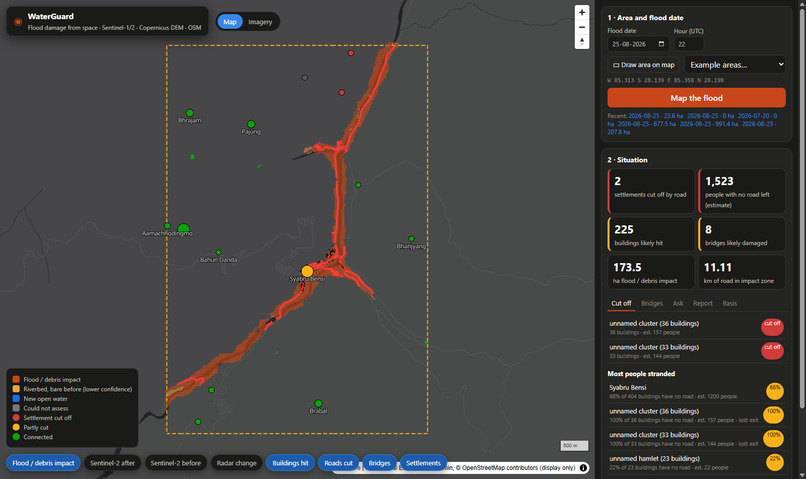Screen dimensions: 806x479
Task: Select the green Bahun Danda marker
Action: [x=218, y=252]
